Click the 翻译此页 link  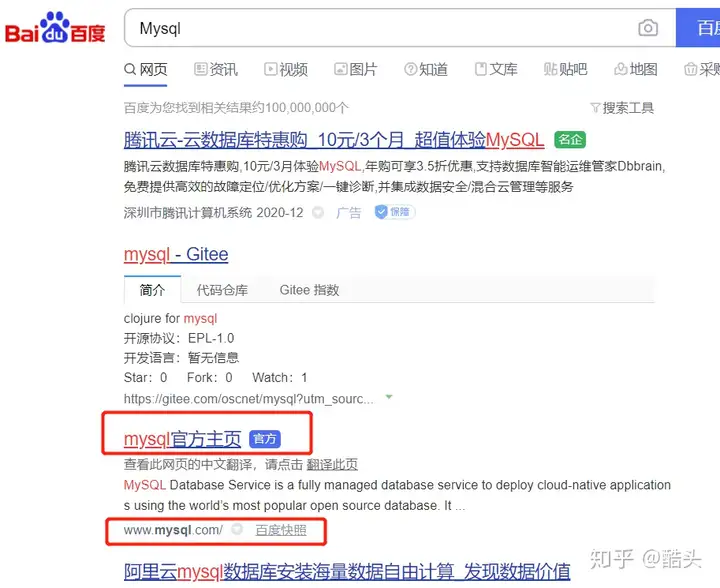[x=332, y=465]
